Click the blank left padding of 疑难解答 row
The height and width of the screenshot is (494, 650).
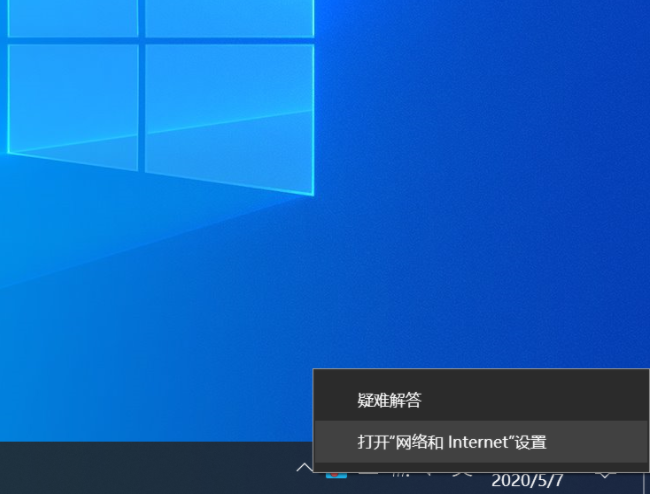point(334,401)
